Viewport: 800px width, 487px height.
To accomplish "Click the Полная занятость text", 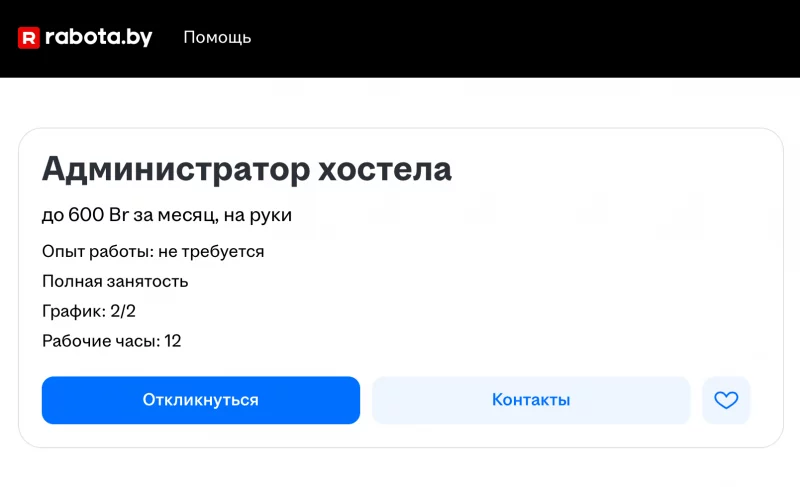I will (x=115, y=281).
